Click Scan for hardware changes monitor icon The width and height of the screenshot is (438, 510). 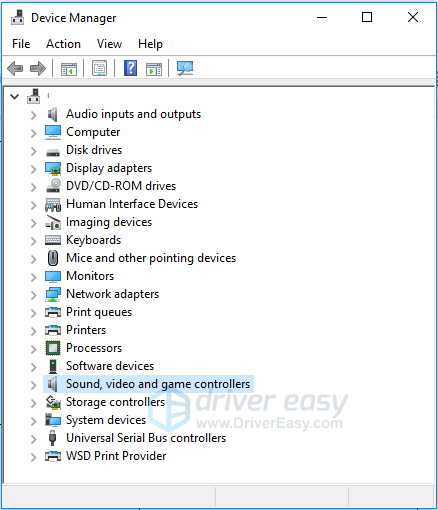point(185,68)
